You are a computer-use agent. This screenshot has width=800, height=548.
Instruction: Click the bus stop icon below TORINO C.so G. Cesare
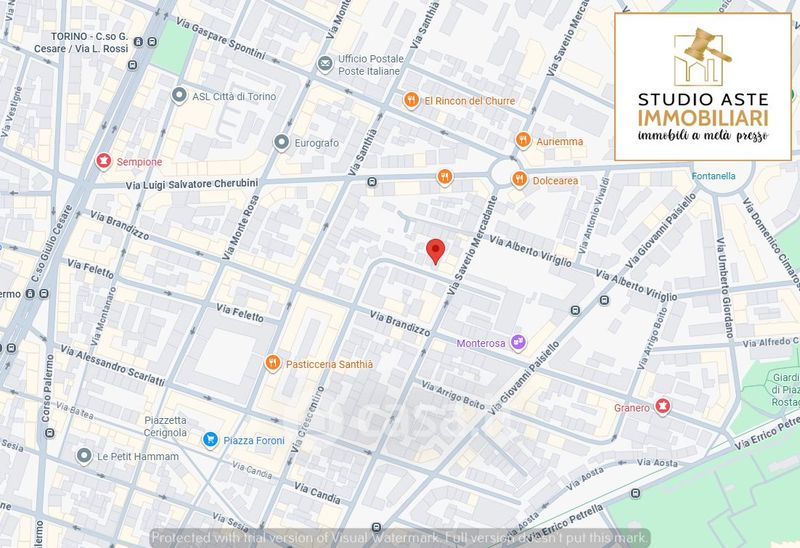click(x=132, y=65)
